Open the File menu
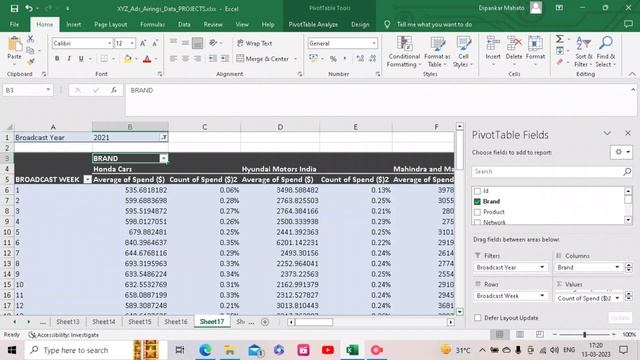The image size is (640, 360). (x=14, y=24)
